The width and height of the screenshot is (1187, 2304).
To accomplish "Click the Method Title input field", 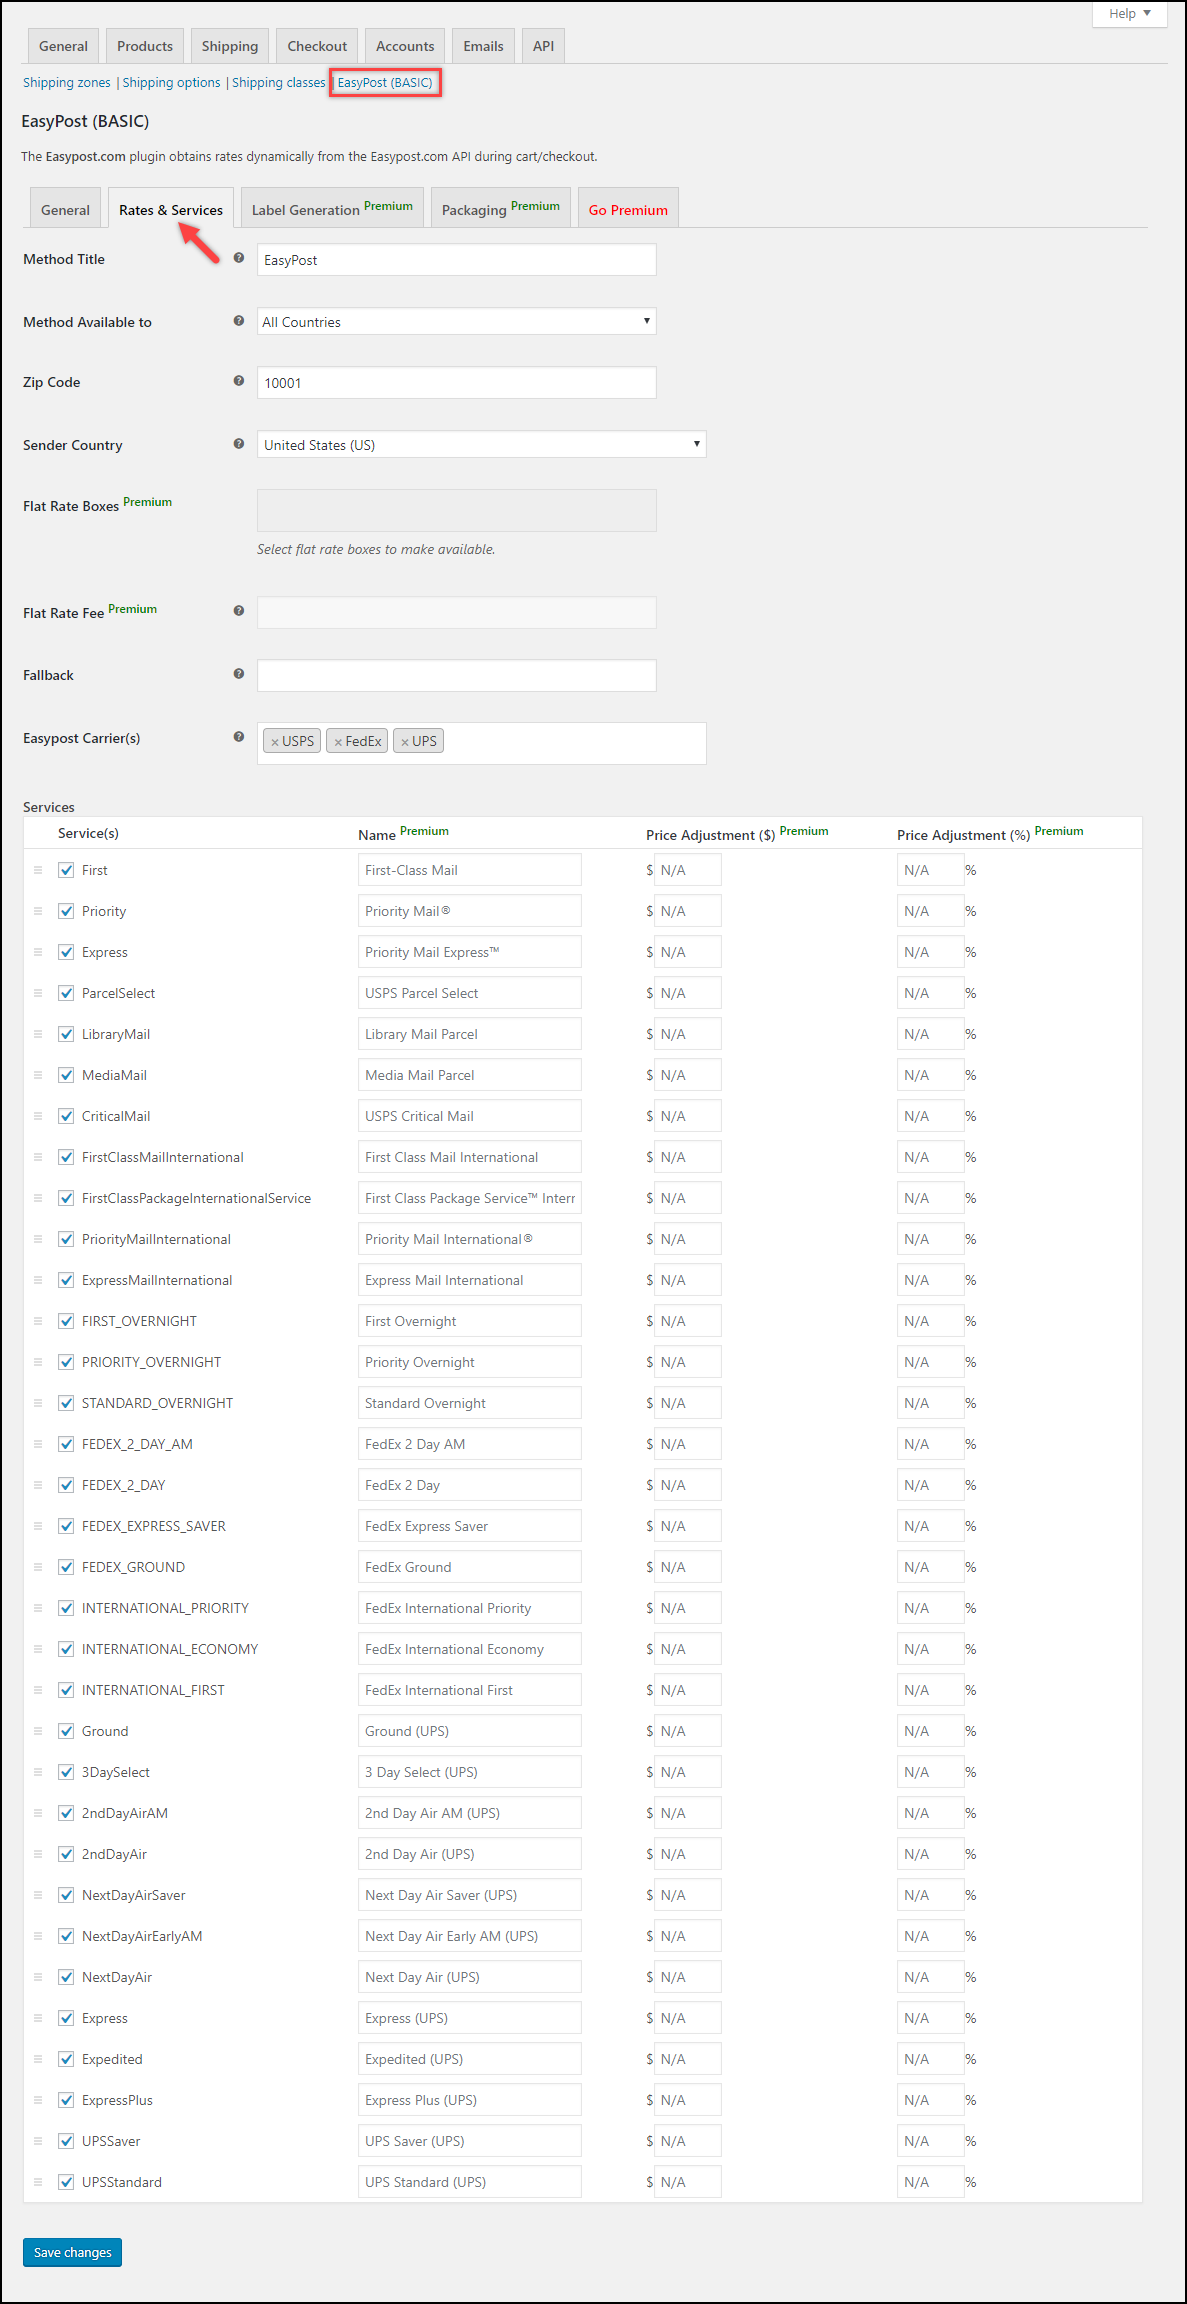I will point(456,260).
